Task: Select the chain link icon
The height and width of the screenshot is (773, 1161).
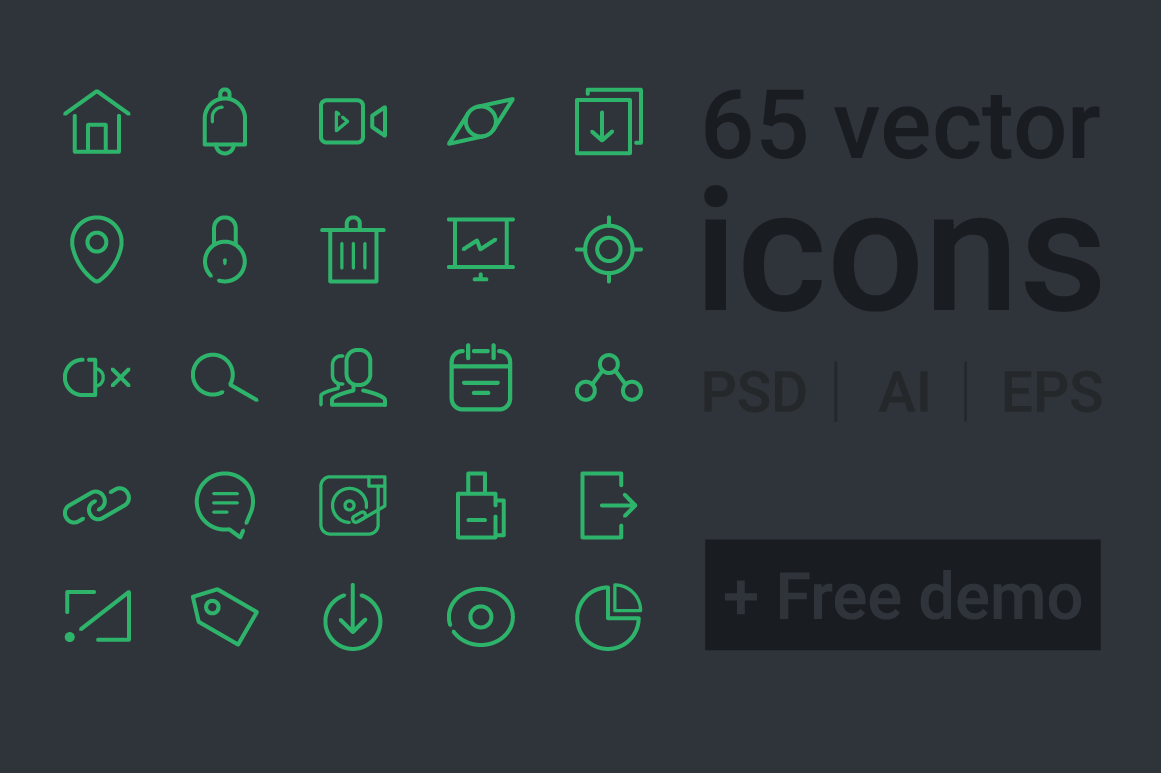Action: (x=97, y=505)
